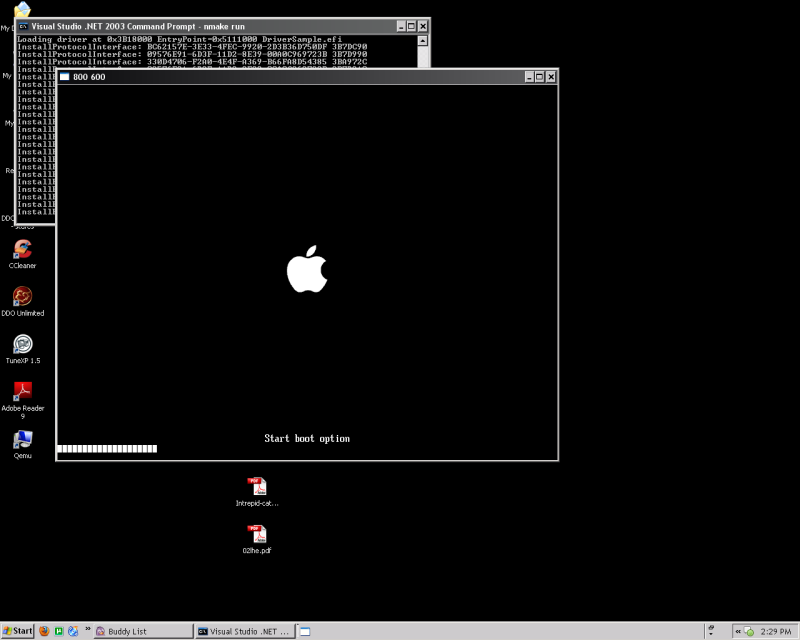This screenshot has width=800, height=640.
Task: Maximize the Visual Studio Command Prompt window
Action: (x=411, y=26)
